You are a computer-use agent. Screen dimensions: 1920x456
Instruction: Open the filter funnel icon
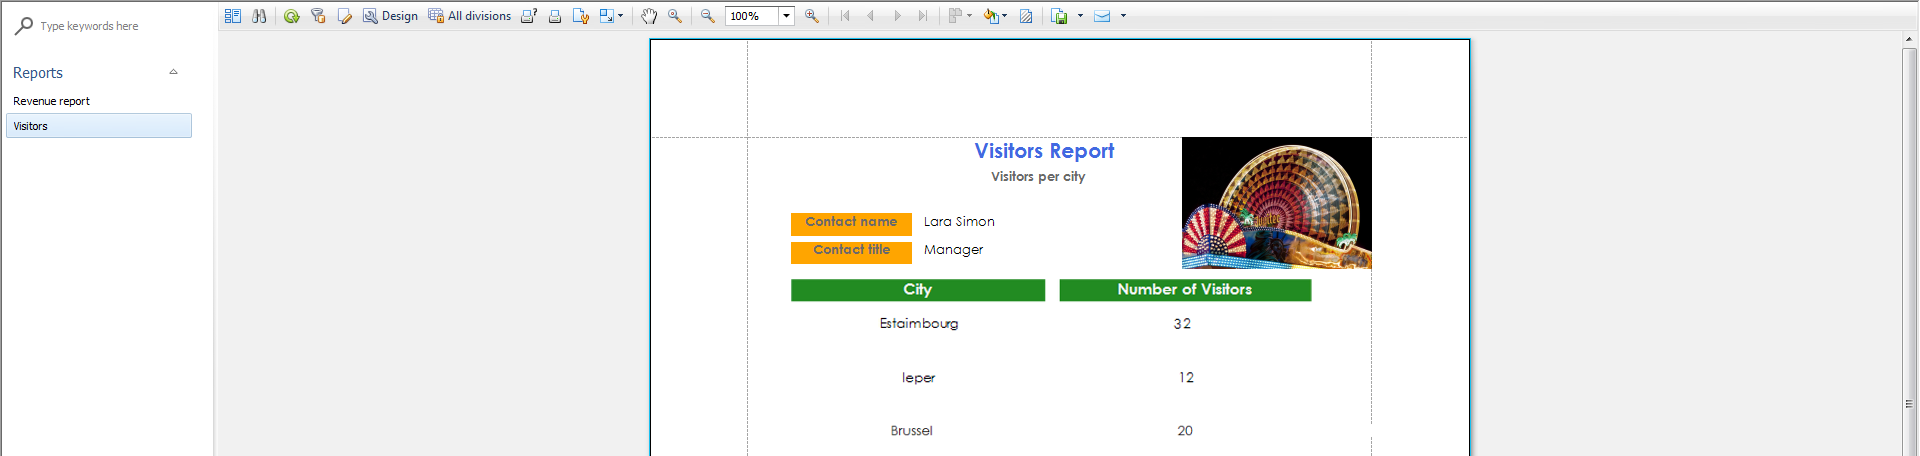click(318, 16)
